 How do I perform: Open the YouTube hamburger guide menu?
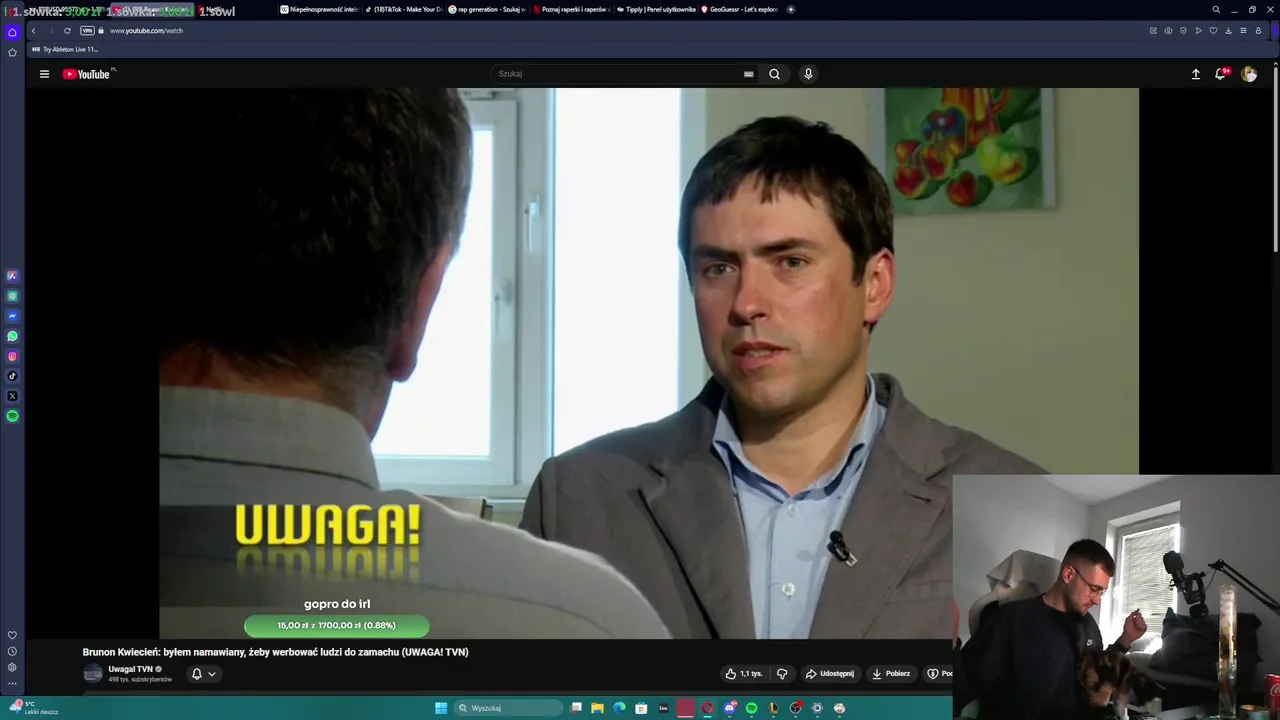point(44,74)
